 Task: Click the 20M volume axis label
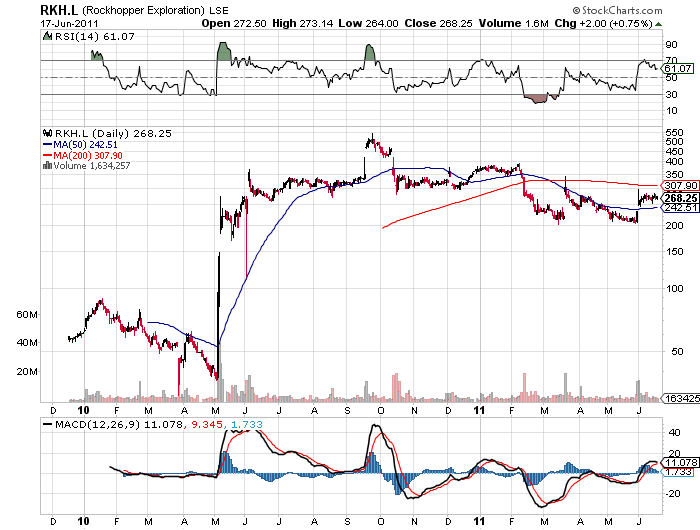click(27, 371)
